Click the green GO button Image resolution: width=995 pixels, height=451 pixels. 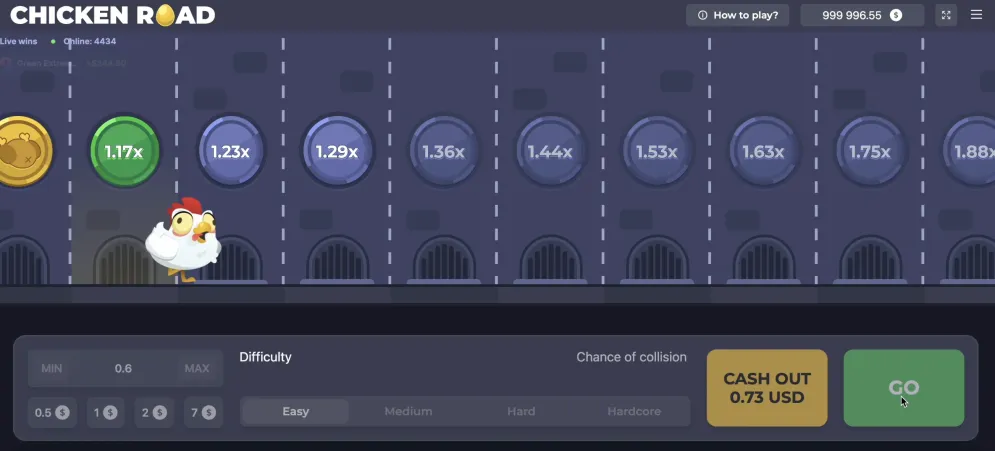click(x=904, y=388)
